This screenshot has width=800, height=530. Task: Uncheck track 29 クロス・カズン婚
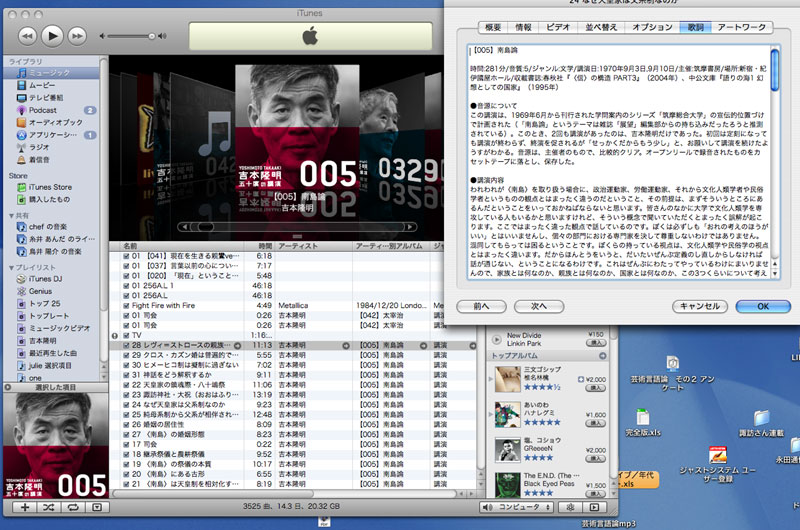point(126,355)
